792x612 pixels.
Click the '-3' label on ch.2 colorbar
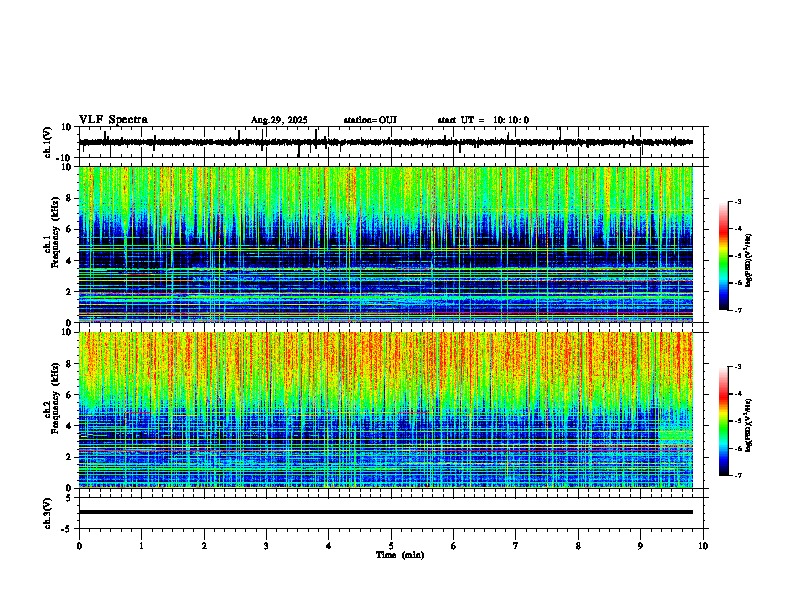click(x=738, y=367)
